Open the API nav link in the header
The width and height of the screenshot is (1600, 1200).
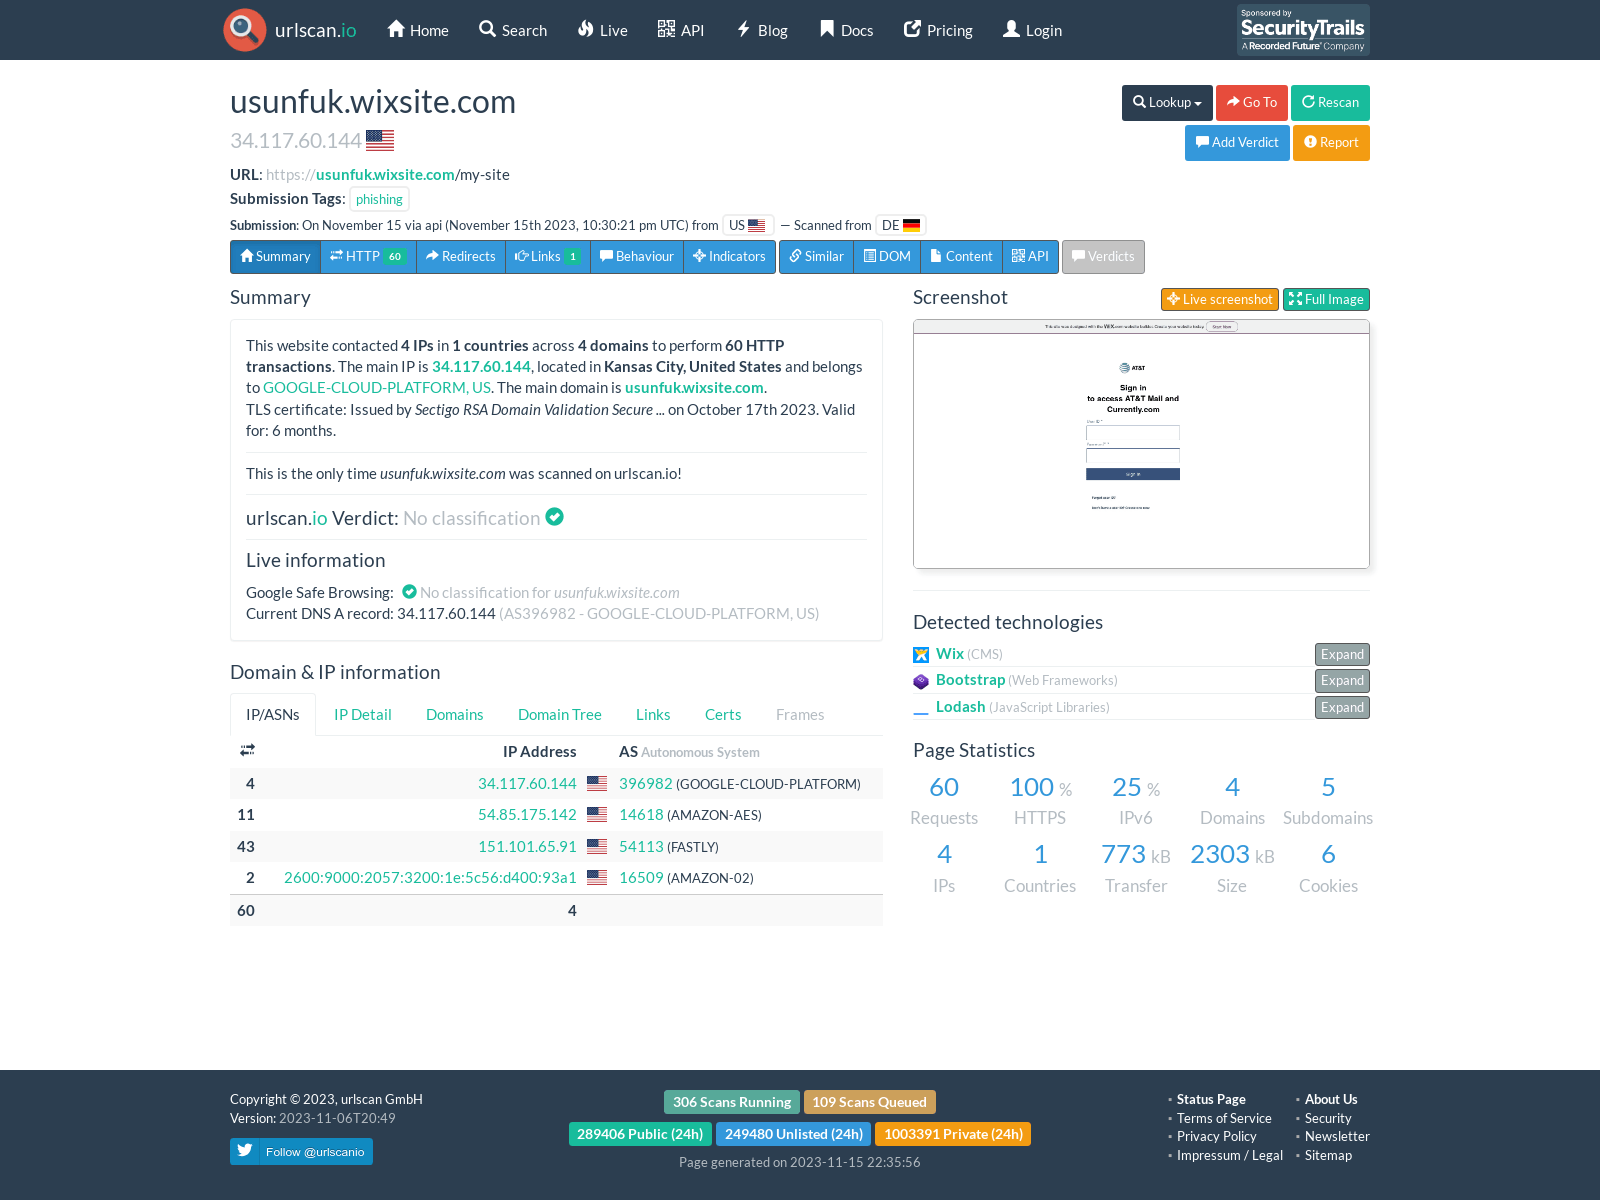(681, 30)
